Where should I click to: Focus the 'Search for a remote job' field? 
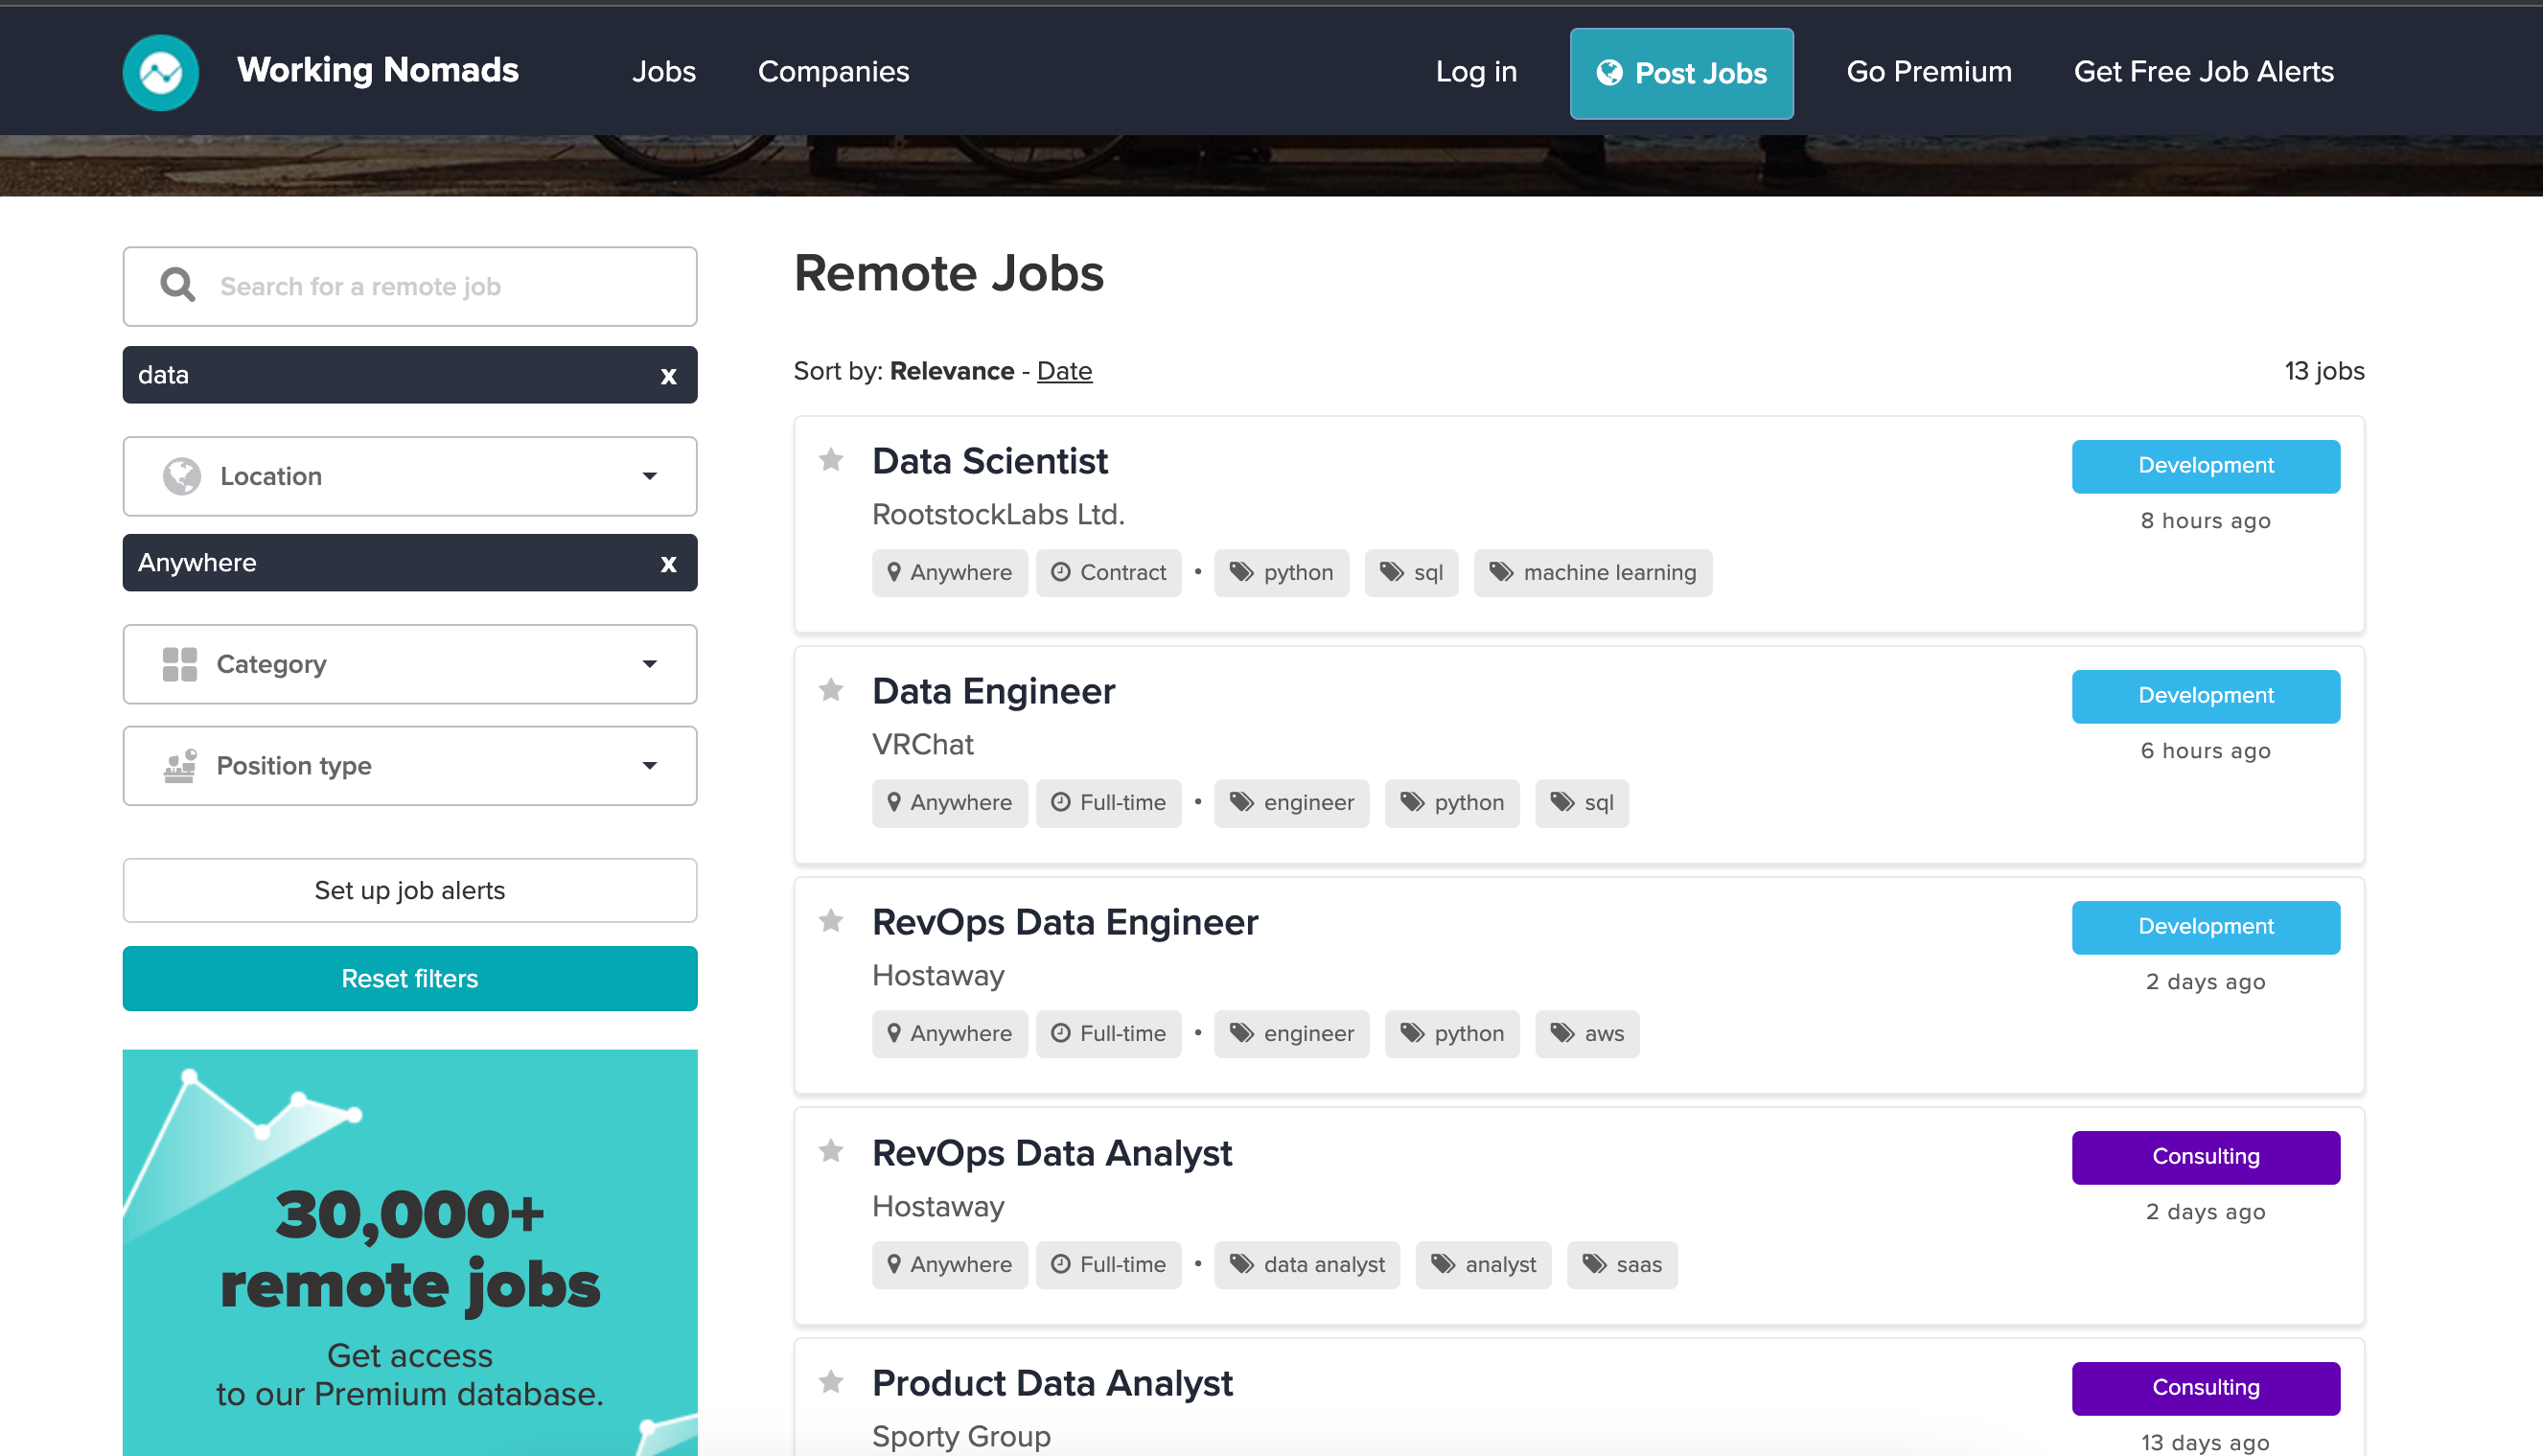(x=440, y=286)
